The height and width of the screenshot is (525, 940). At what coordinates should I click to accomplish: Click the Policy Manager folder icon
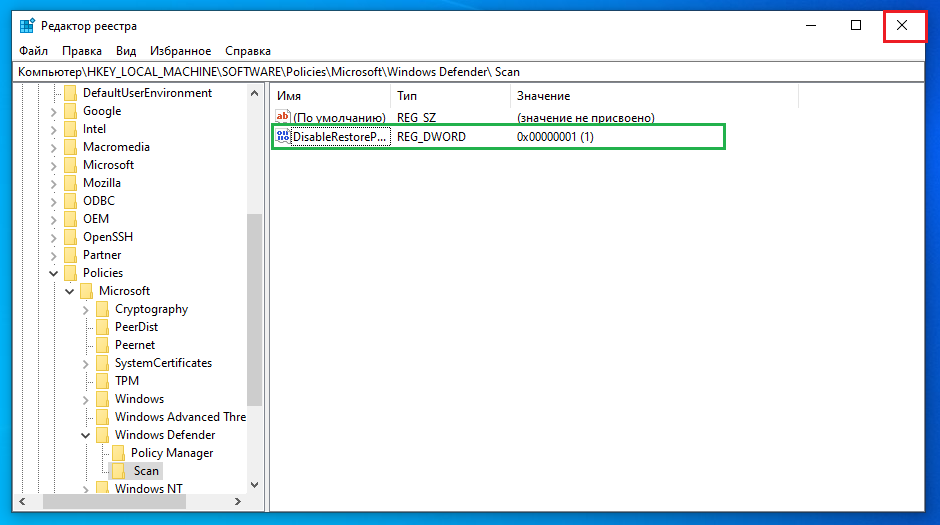point(119,452)
